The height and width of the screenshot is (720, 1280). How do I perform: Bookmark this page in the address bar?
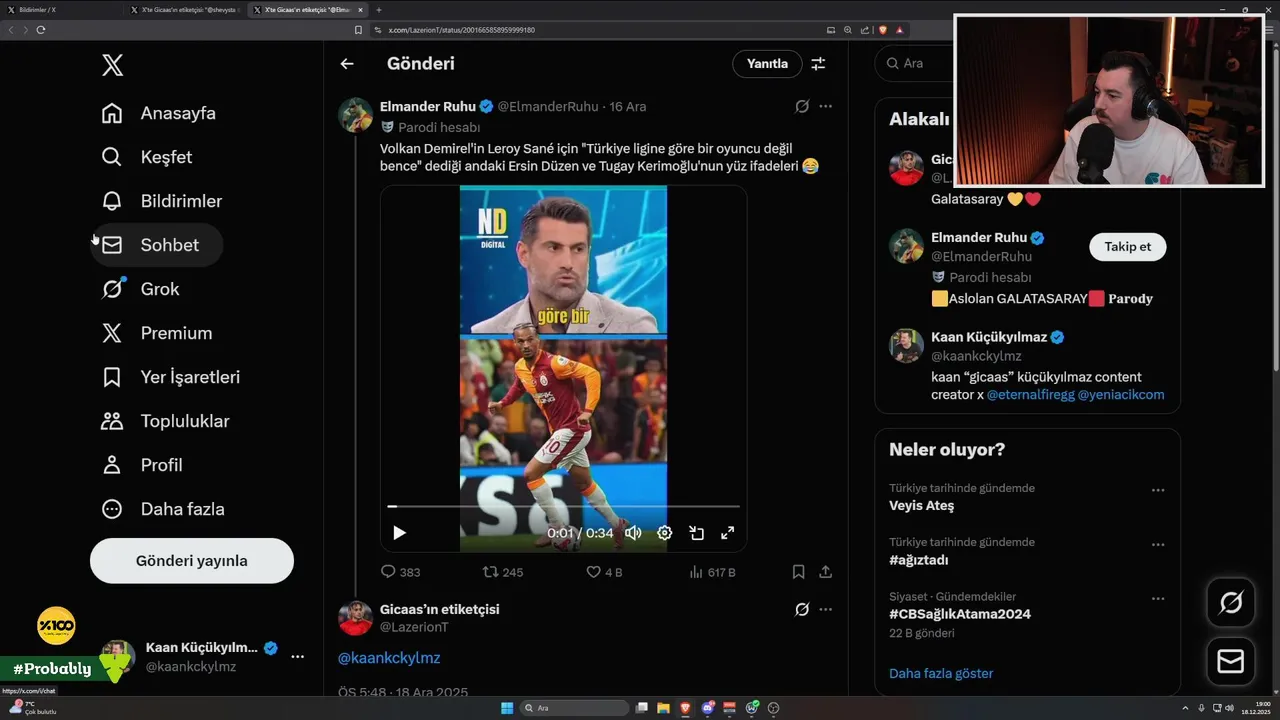coord(359,30)
